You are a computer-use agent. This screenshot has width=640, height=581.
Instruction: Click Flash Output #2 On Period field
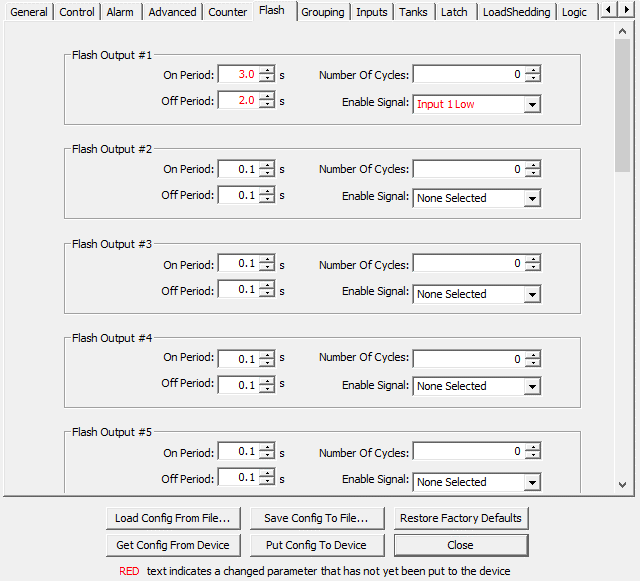click(x=237, y=170)
